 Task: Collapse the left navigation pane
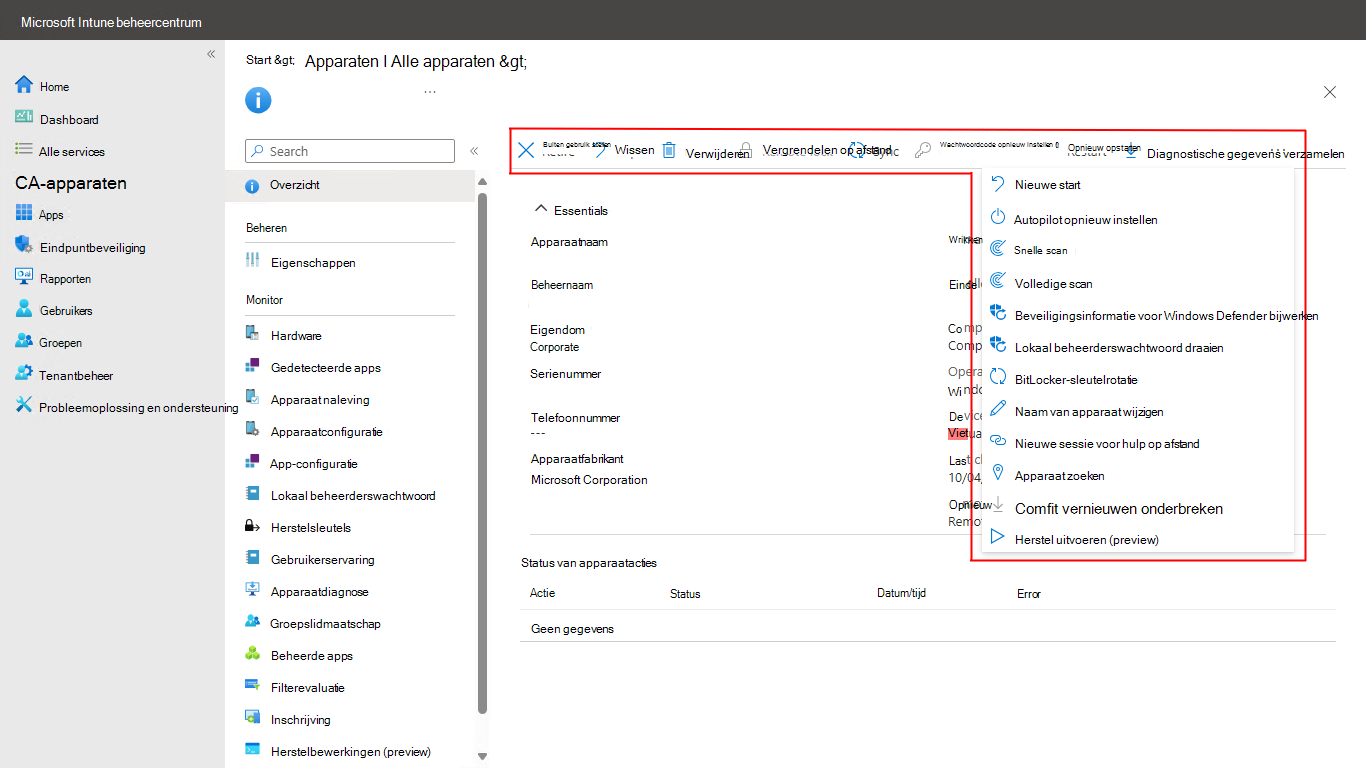point(211,54)
